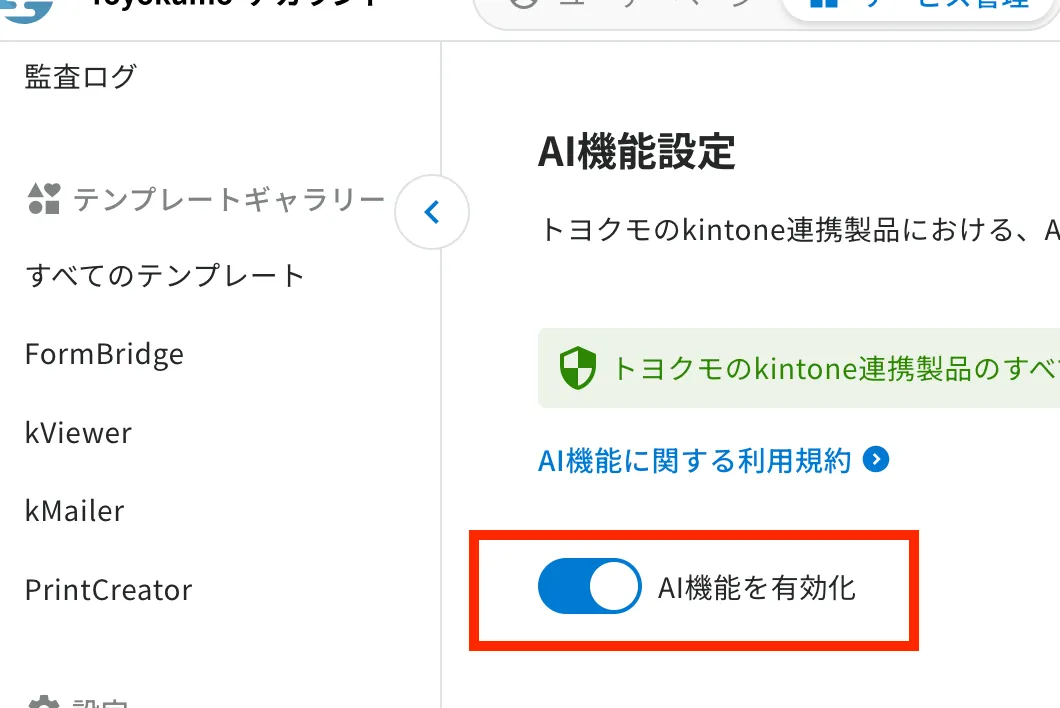Screen dimensions: 1060x708
Task: Click the AI機能を有効化 label text
Action: [x=757, y=588]
